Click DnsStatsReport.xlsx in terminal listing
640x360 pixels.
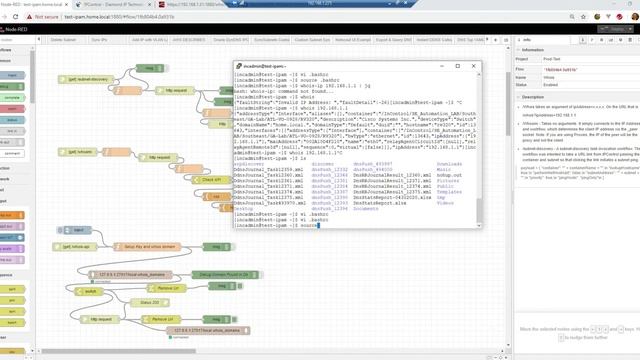pyautogui.click(x=380, y=203)
